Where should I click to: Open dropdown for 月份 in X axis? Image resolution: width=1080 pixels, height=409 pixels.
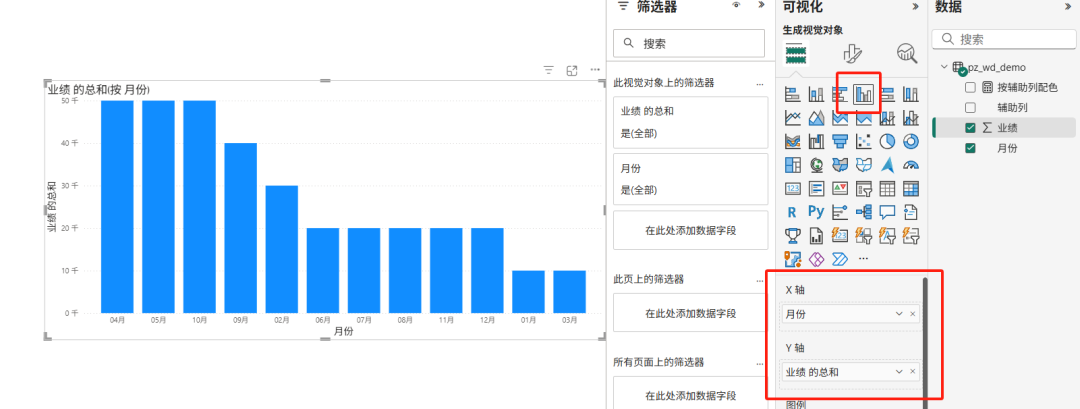click(899, 314)
